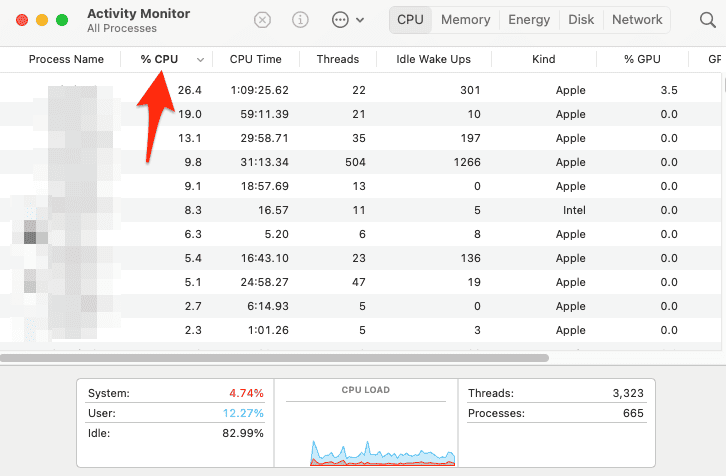The height and width of the screenshot is (476, 726).
Task: Click the green zoom window button
Action: pyautogui.click(x=62, y=20)
